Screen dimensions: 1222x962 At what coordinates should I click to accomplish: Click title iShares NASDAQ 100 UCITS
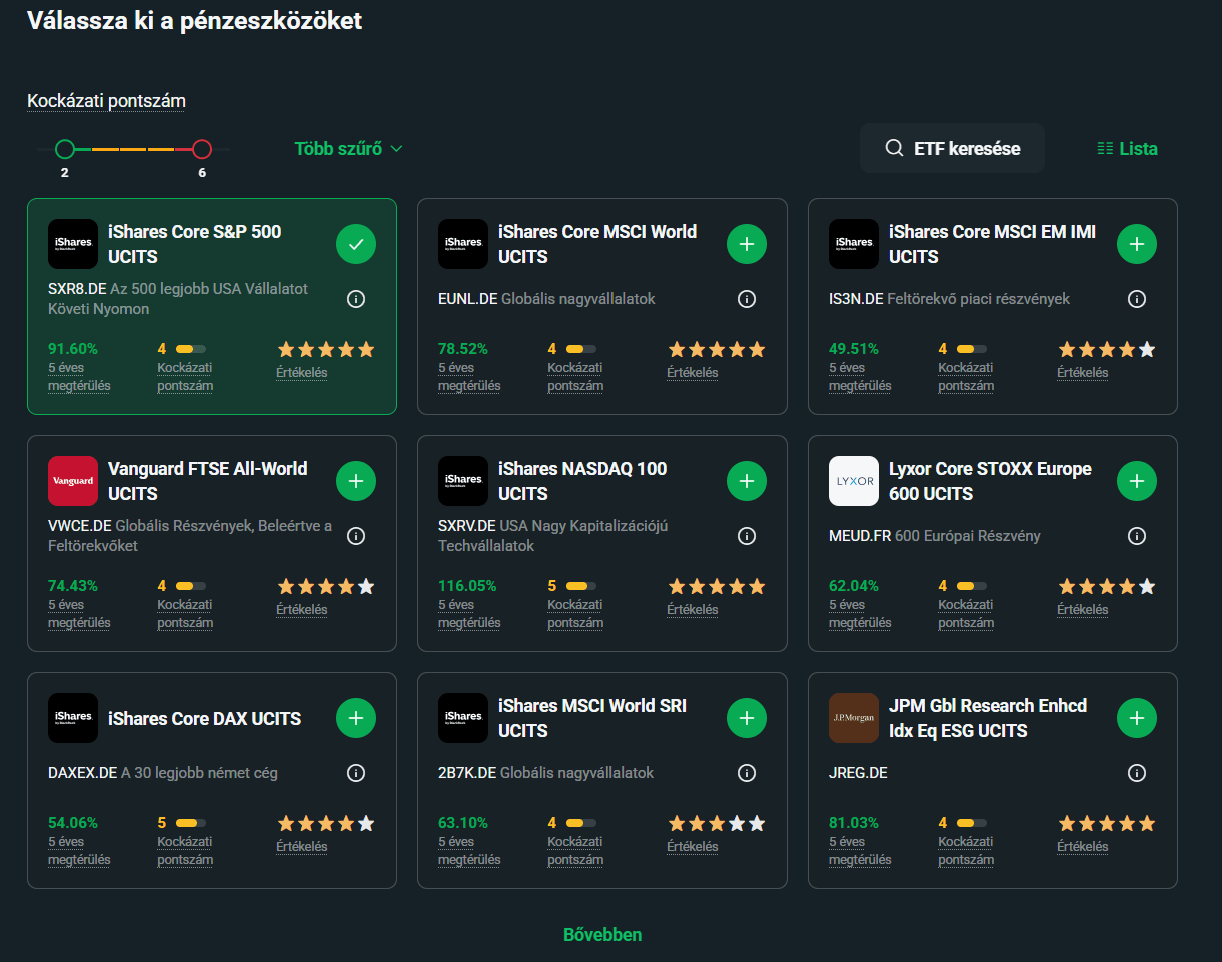coord(583,481)
